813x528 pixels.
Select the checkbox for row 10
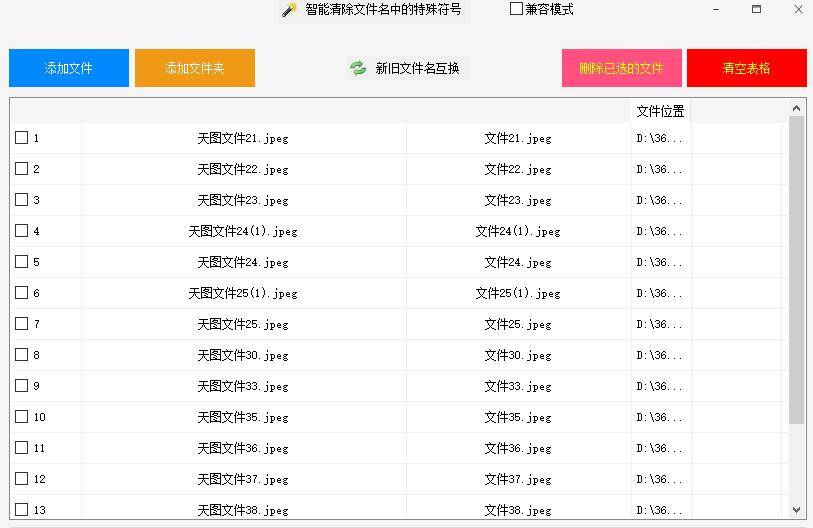pyautogui.click(x=21, y=416)
